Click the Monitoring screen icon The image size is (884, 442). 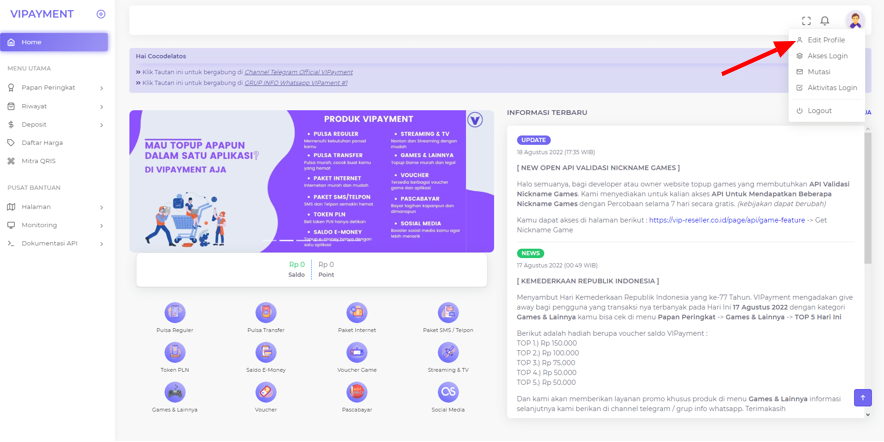click(x=11, y=225)
